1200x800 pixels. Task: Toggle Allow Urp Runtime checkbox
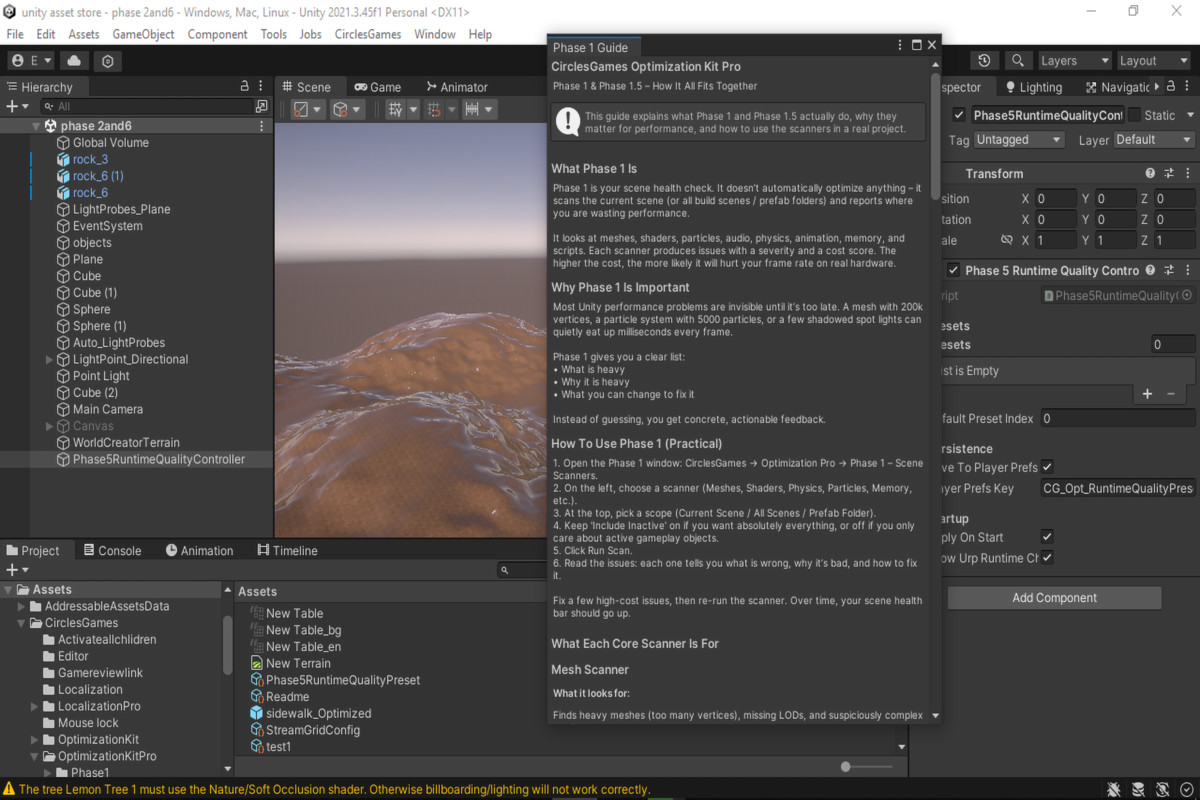[x=1047, y=558]
